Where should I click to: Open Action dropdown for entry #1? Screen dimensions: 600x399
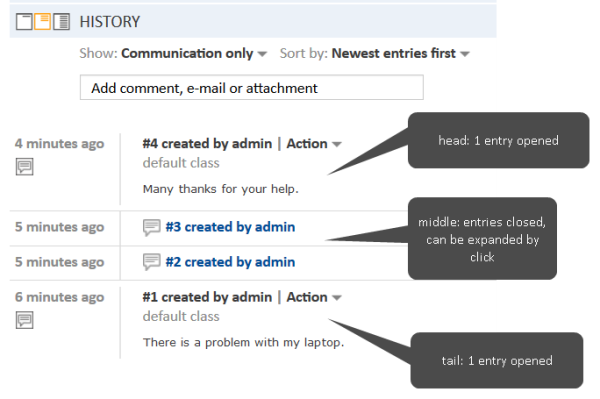pos(314,297)
